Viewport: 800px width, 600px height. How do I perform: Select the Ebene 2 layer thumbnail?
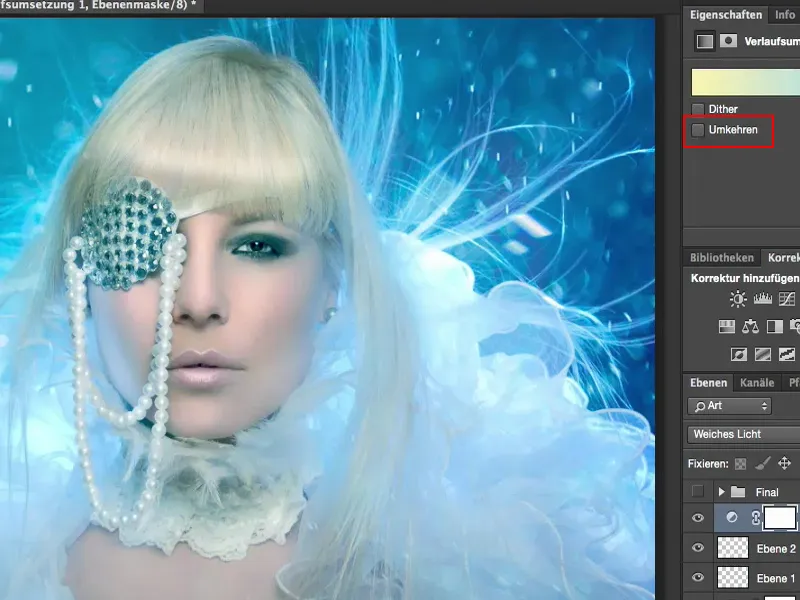(x=733, y=548)
